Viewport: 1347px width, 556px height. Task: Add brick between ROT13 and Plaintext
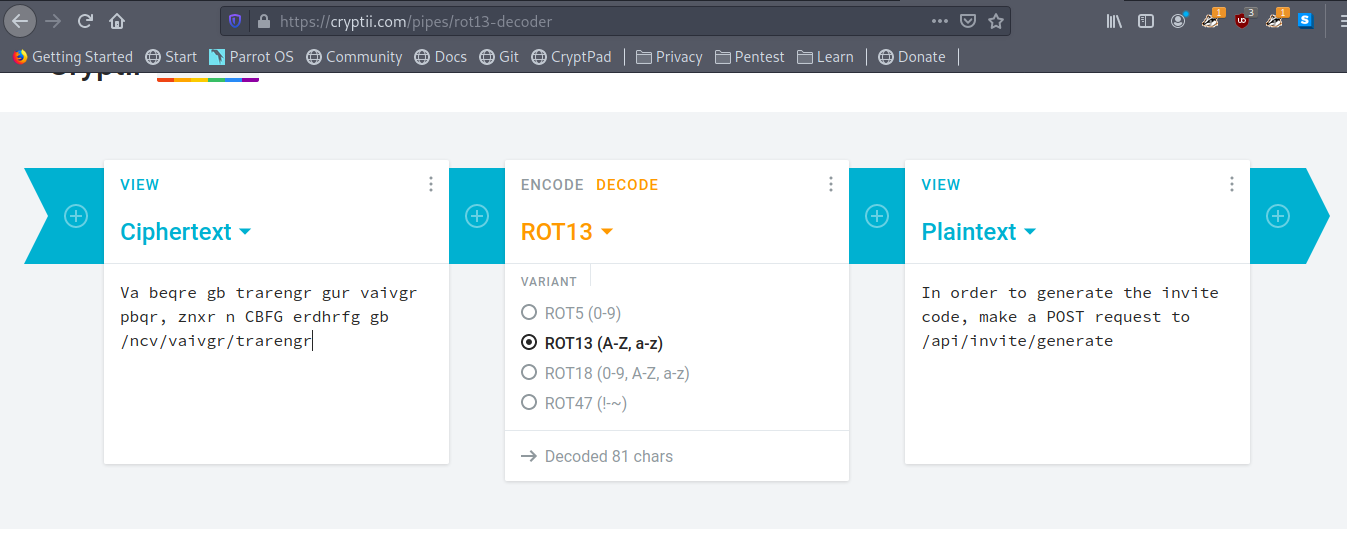[x=877, y=216]
